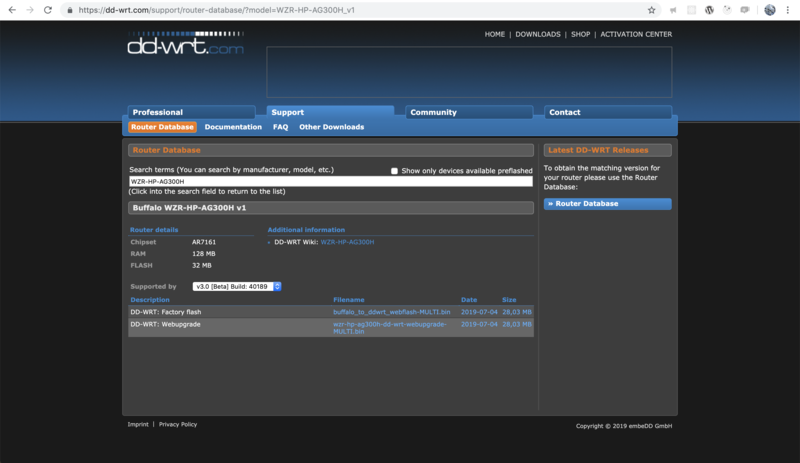Click the empty banner box beside the logo

click(469, 72)
